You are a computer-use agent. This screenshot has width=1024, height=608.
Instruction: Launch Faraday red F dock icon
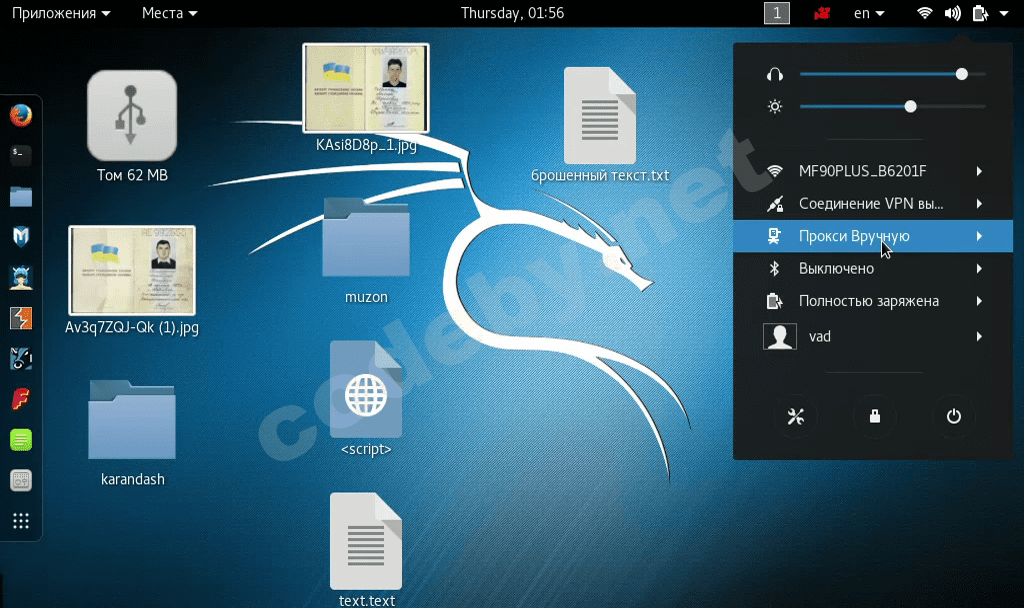[21, 399]
